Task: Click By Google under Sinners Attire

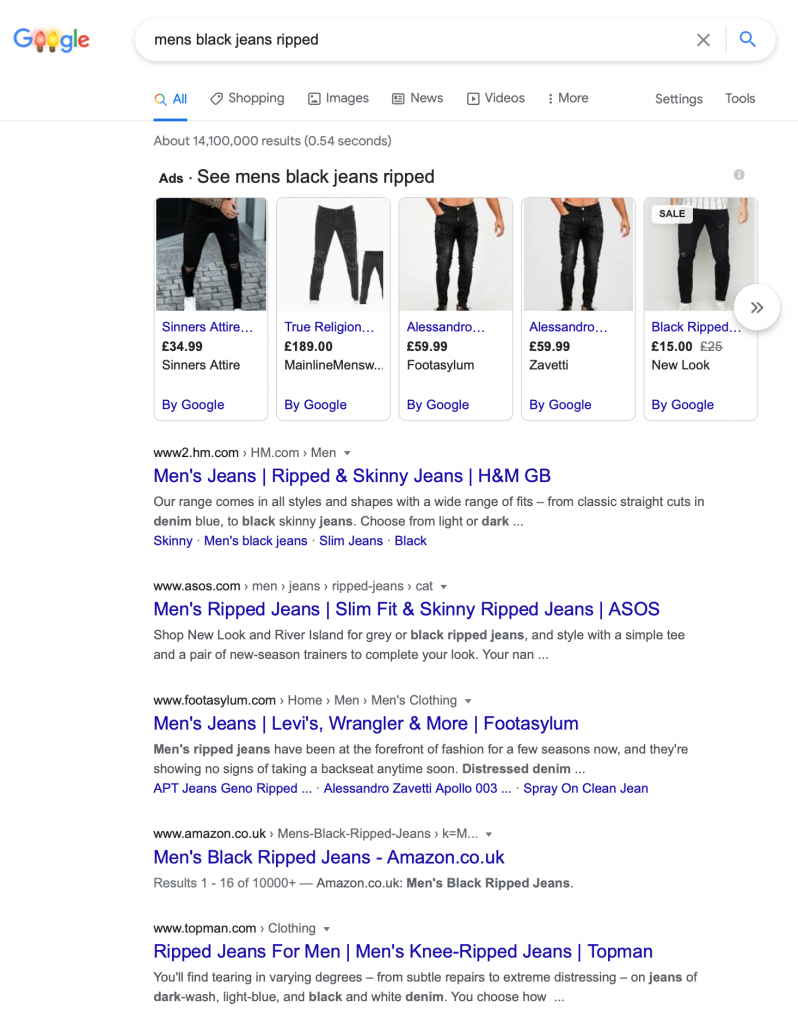Action: (x=193, y=405)
